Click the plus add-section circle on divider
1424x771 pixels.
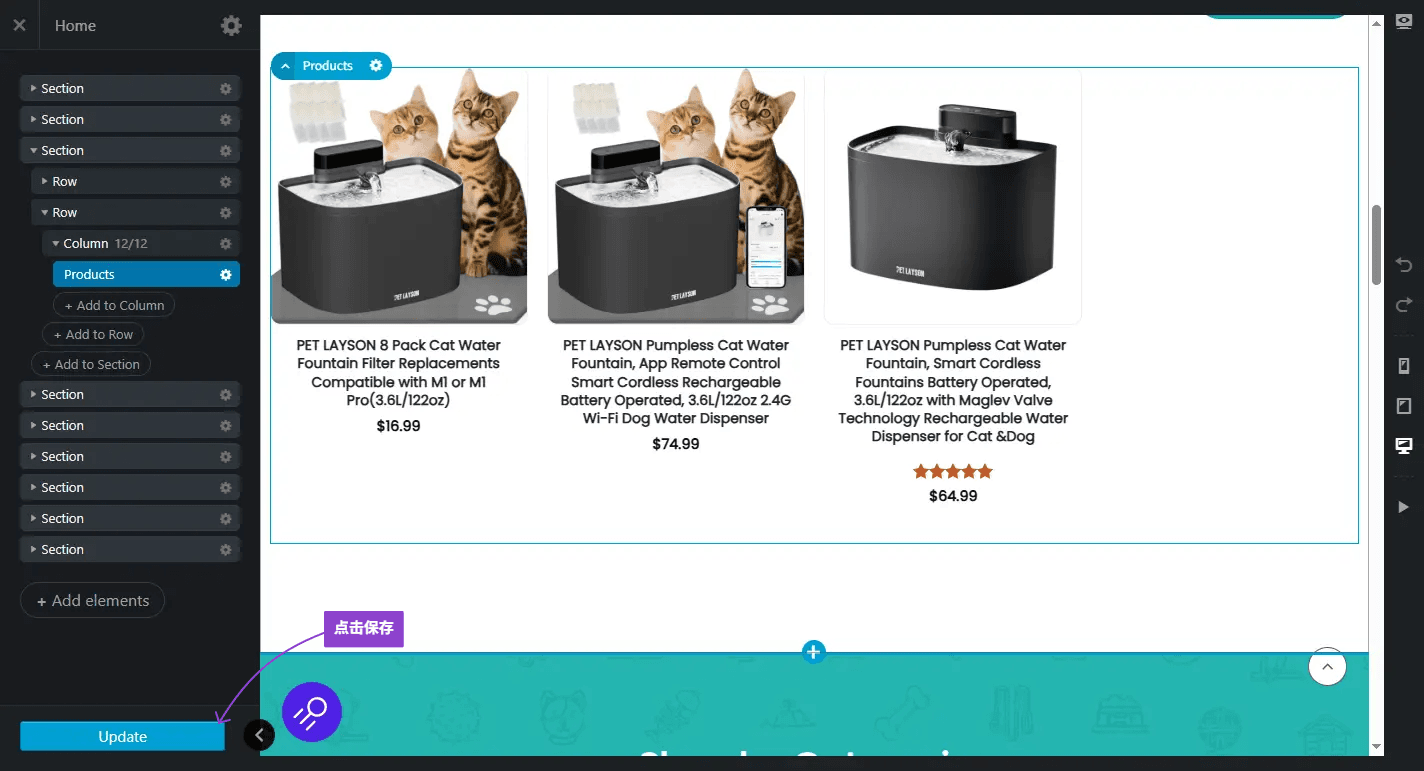tap(814, 652)
